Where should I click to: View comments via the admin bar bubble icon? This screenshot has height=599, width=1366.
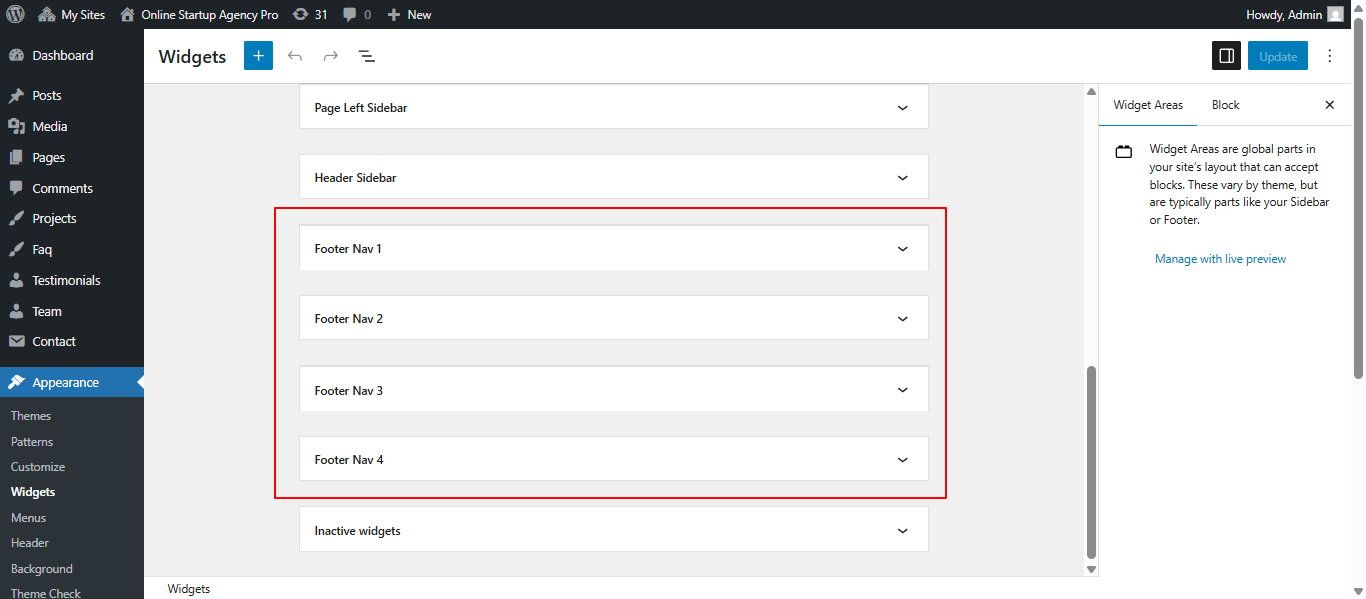[351, 14]
